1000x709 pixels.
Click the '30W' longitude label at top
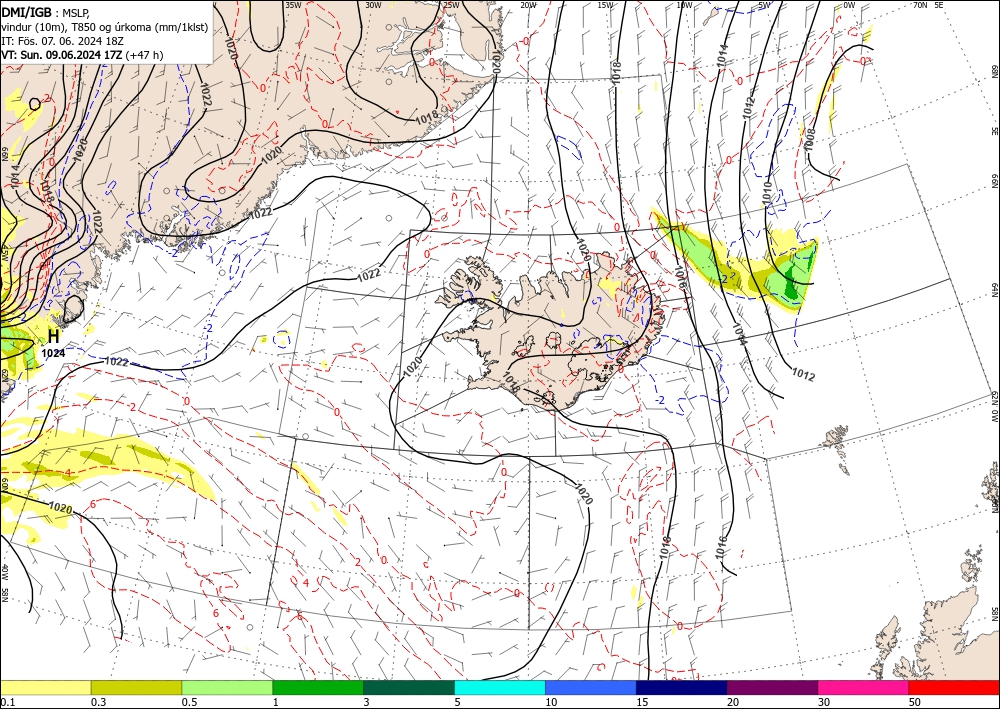tap(373, 5)
